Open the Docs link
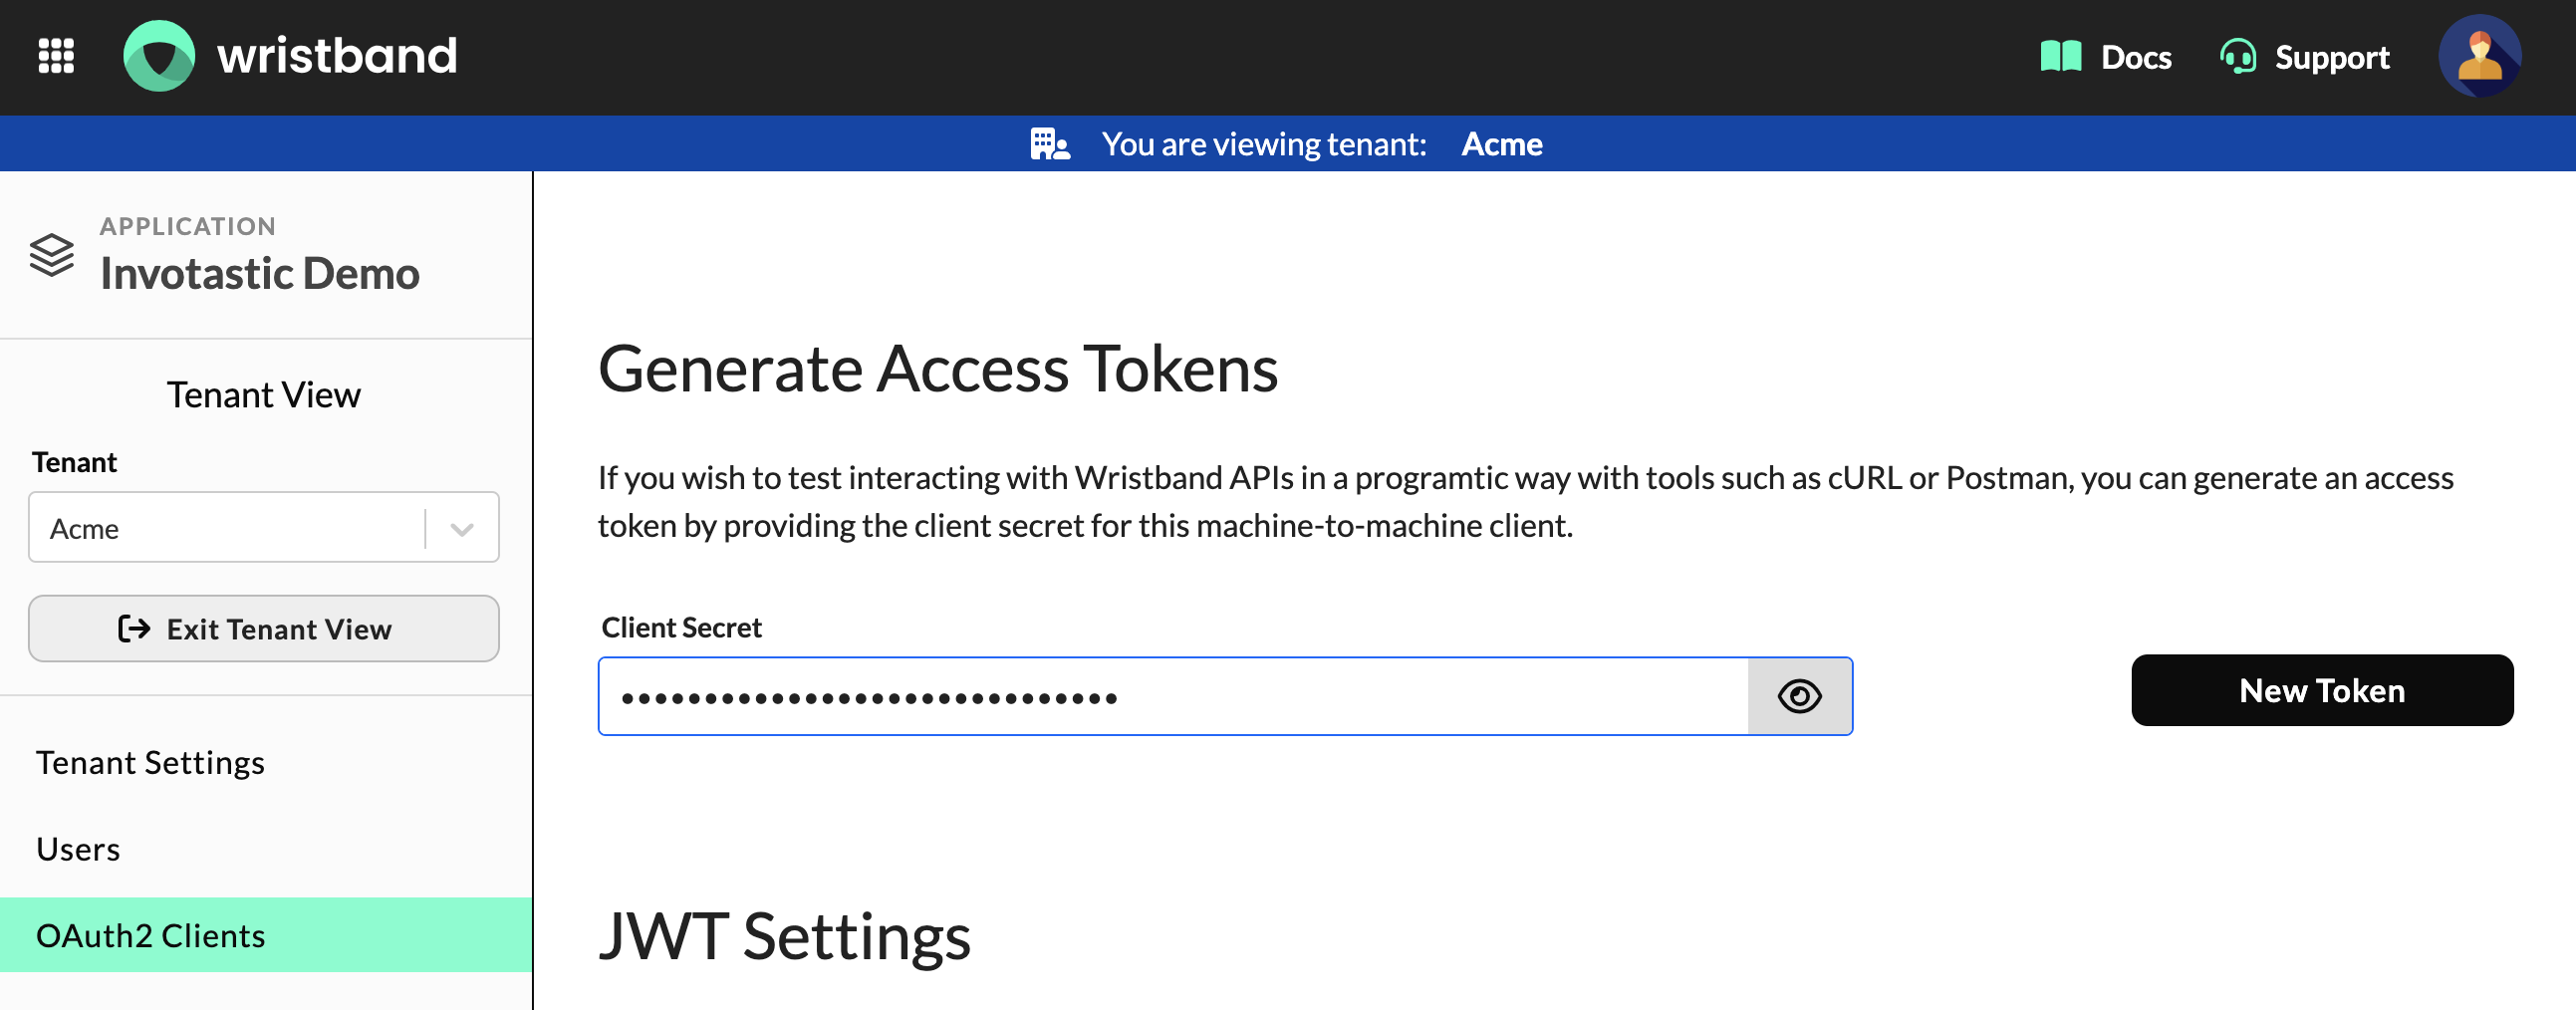The height and width of the screenshot is (1010, 2576). pyautogui.click(x=2136, y=57)
